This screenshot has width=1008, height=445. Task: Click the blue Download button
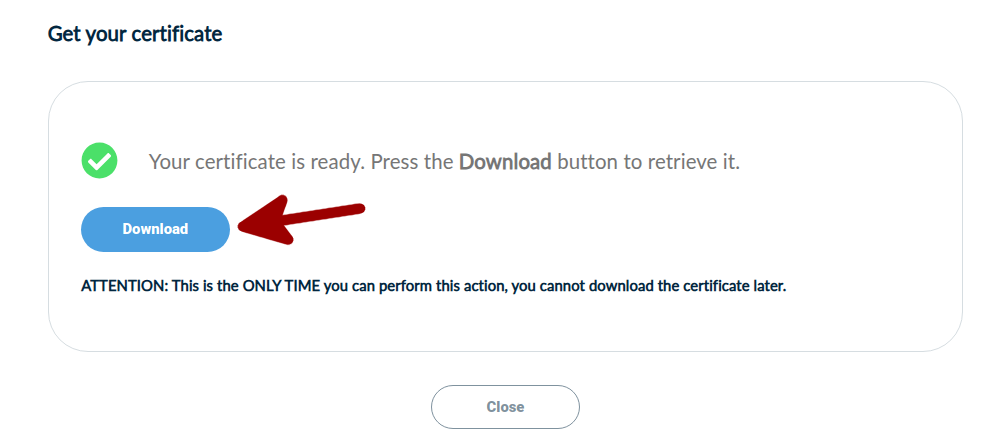pyautogui.click(x=155, y=229)
